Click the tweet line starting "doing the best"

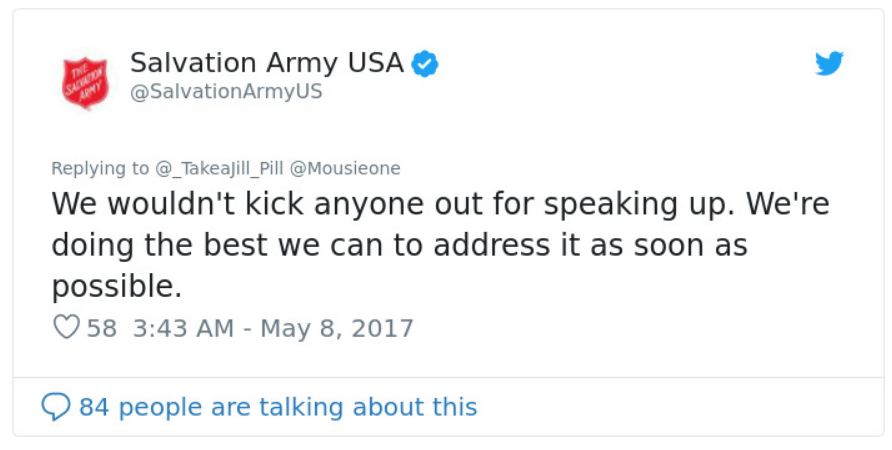point(399,246)
